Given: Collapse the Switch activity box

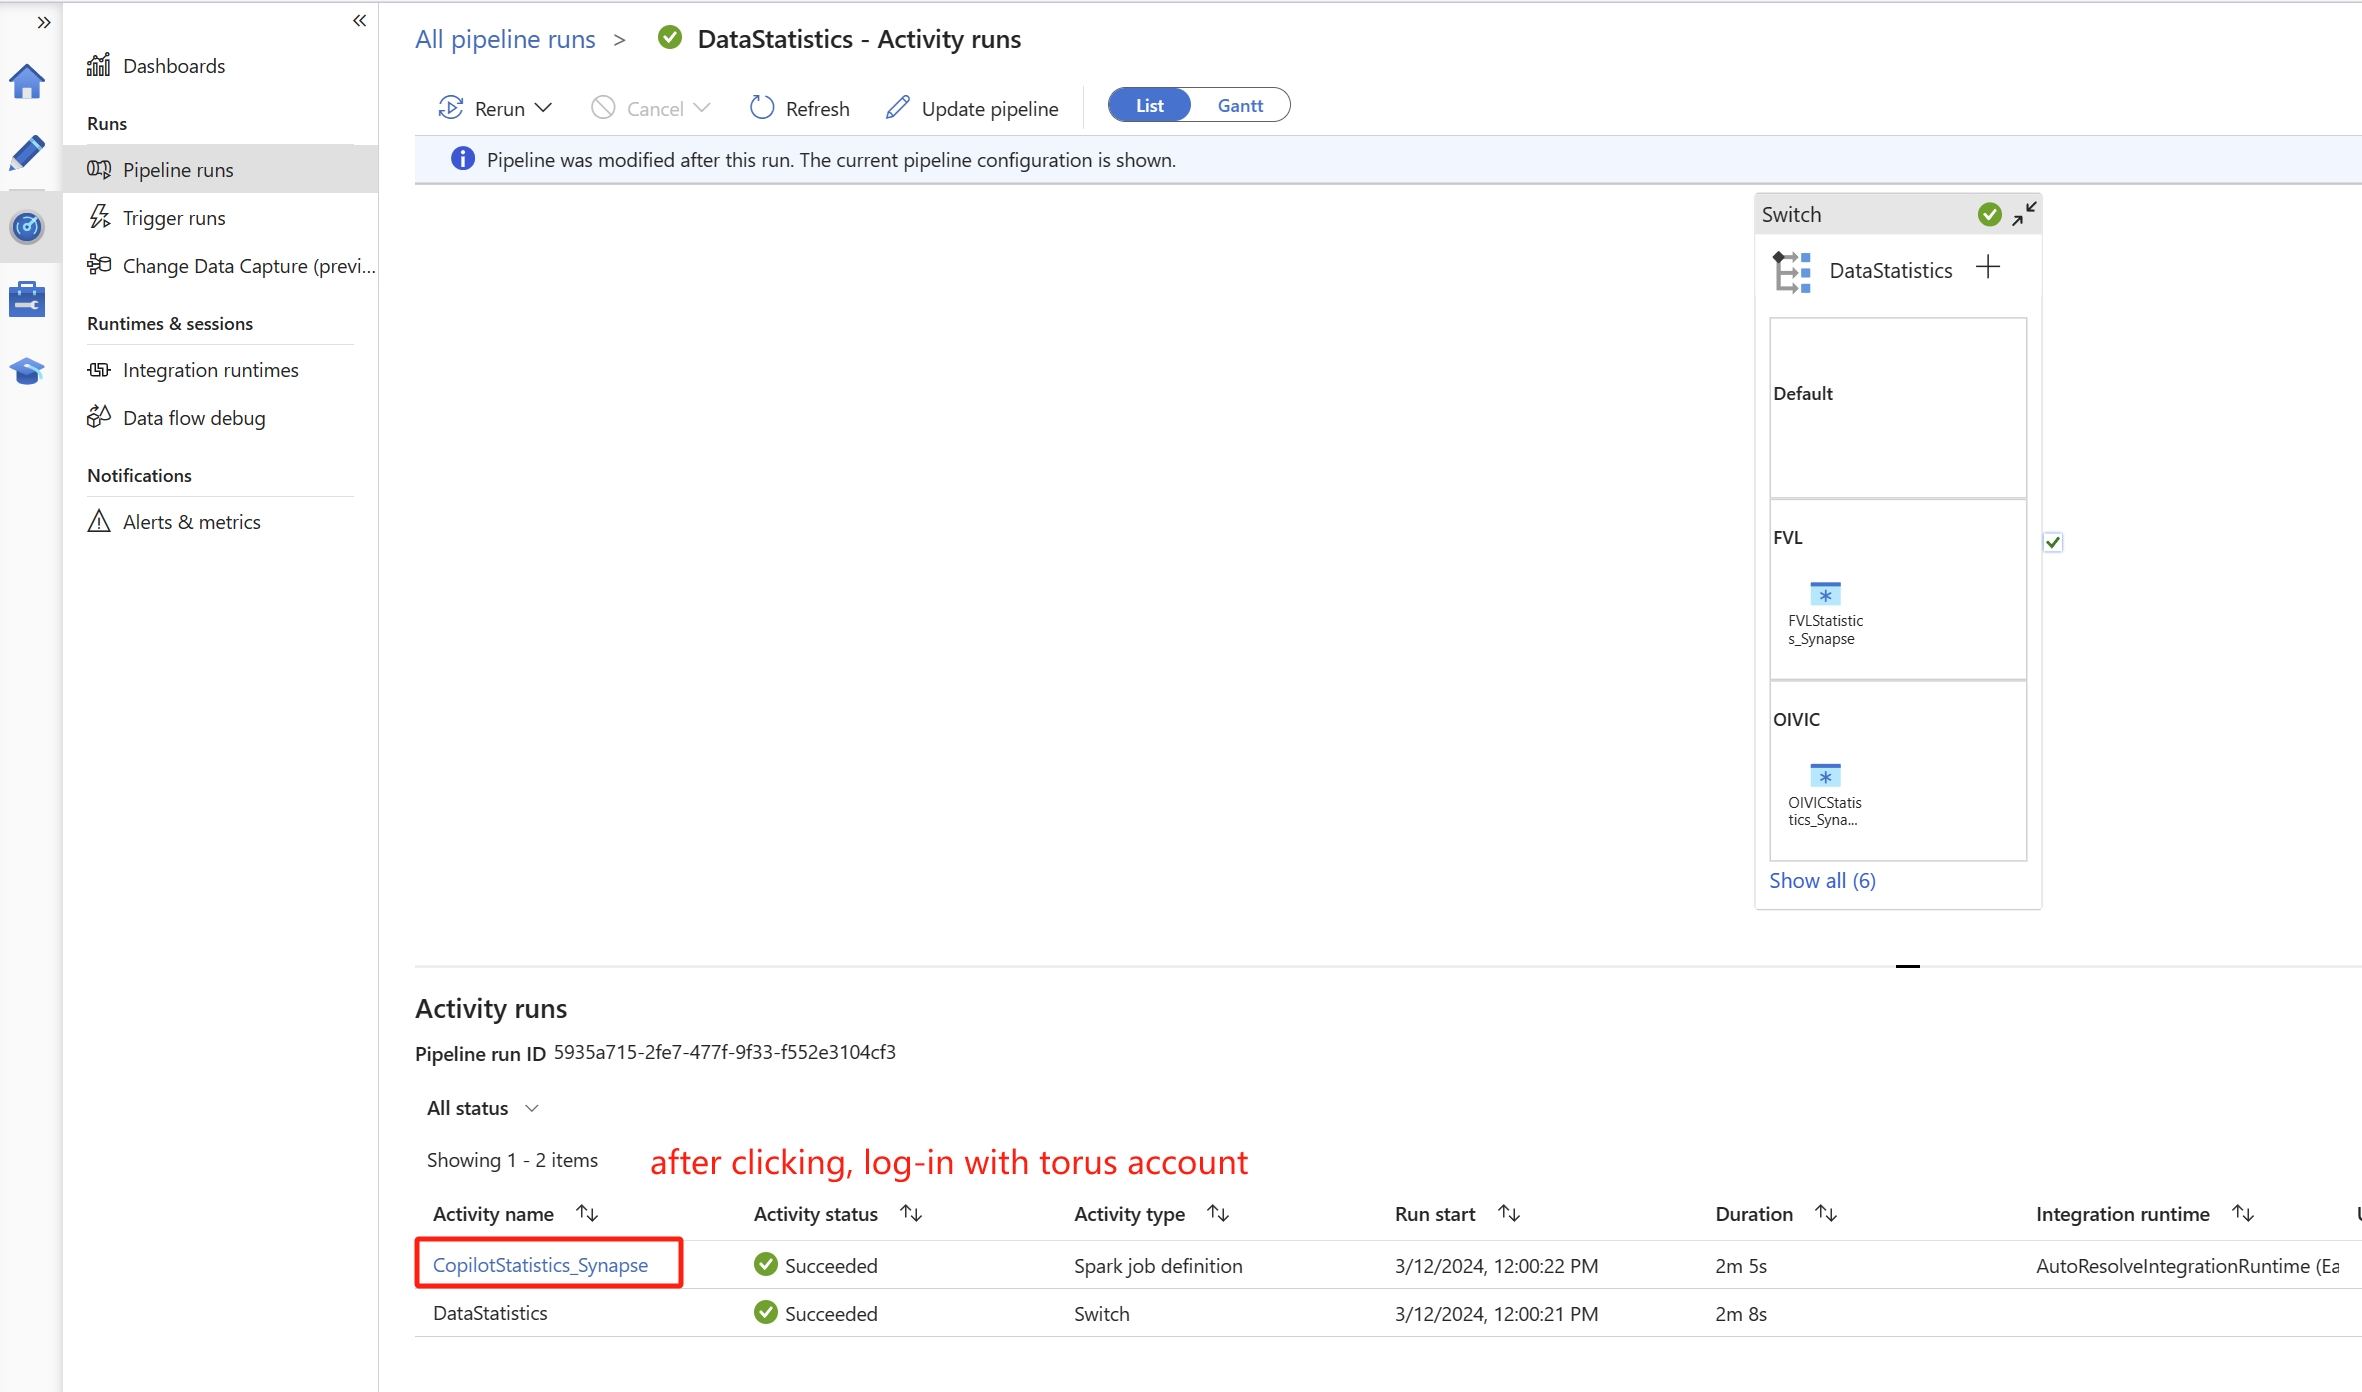Looking at the screenshot, I should (x=2024, y=214).
